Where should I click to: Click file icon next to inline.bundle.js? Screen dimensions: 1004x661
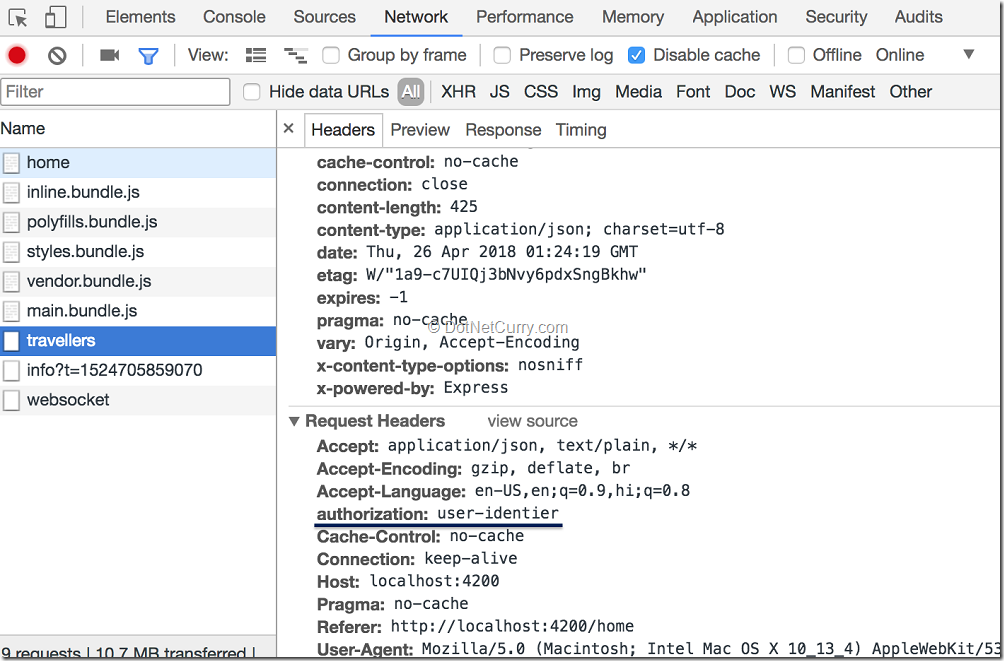tap(11, 192)
